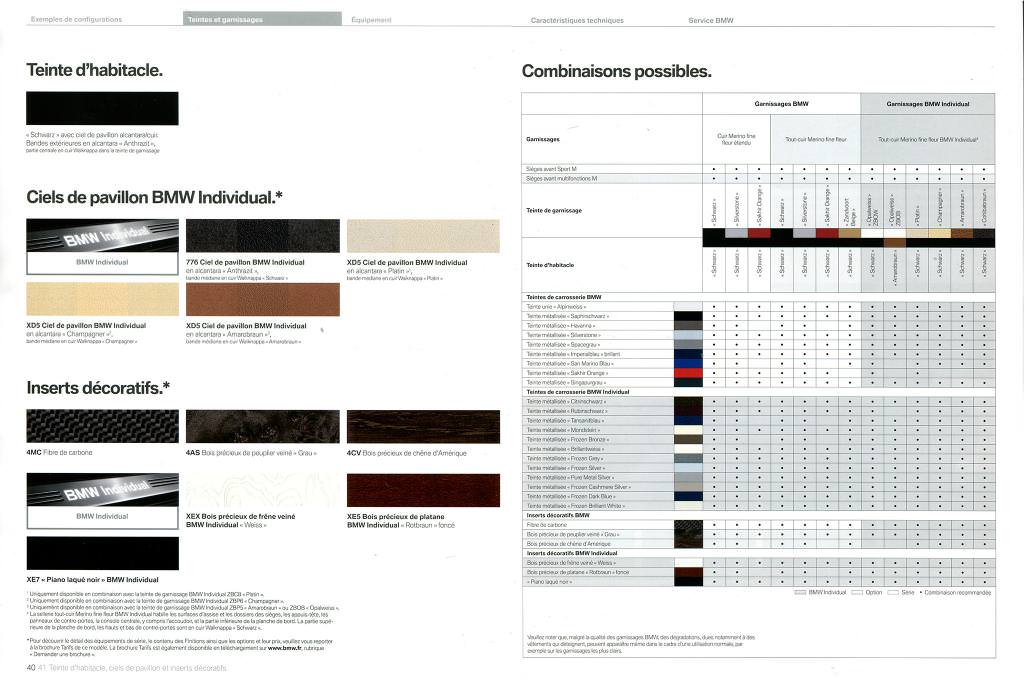Click the black Schwarz interior colour swatch
1024x684 pixels.
point(102,108)
